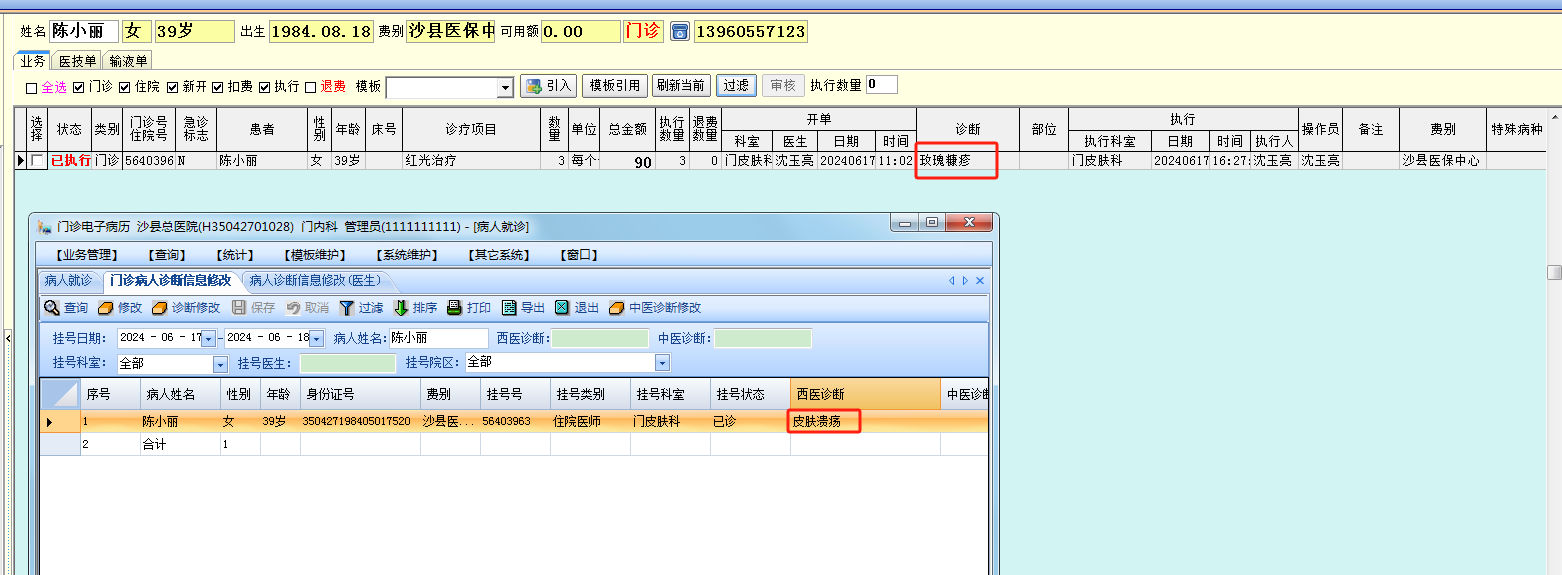
Task: Click the 挂号号 column header
Action: (515, 394)
